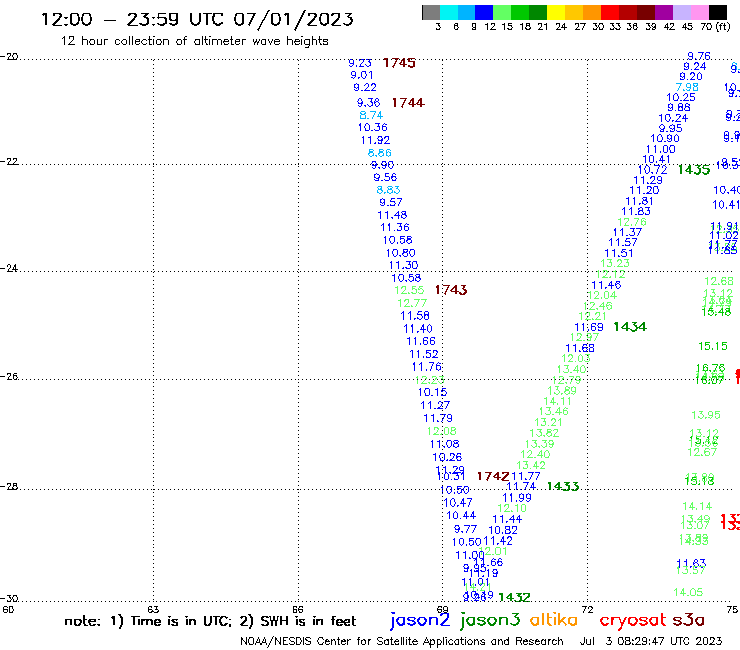This screenshot has width=740, height=650.
Task: Click the NOAA/NESDIS credit line
Action: pyautogui.click(x=402, y=641)
